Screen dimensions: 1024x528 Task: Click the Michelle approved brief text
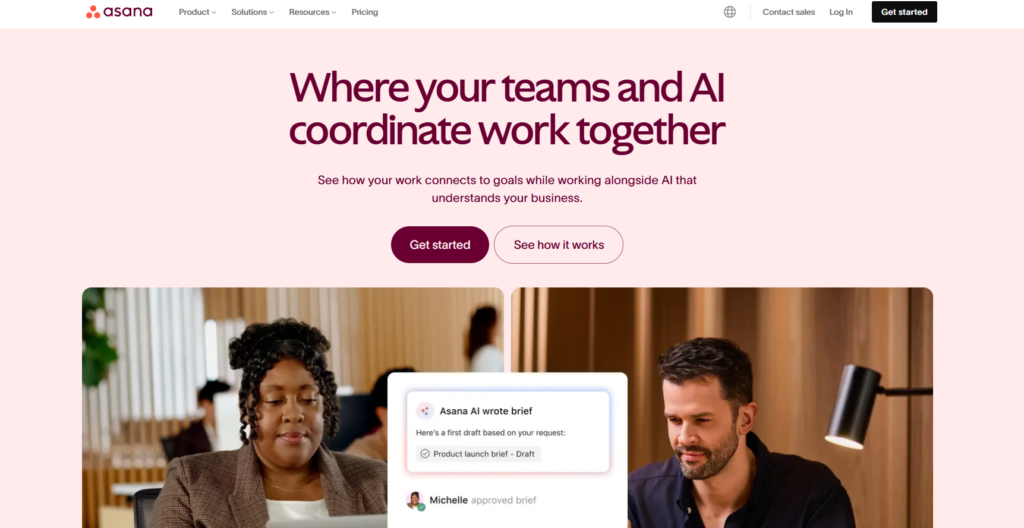pyautogui.click(x=483, y=501)
